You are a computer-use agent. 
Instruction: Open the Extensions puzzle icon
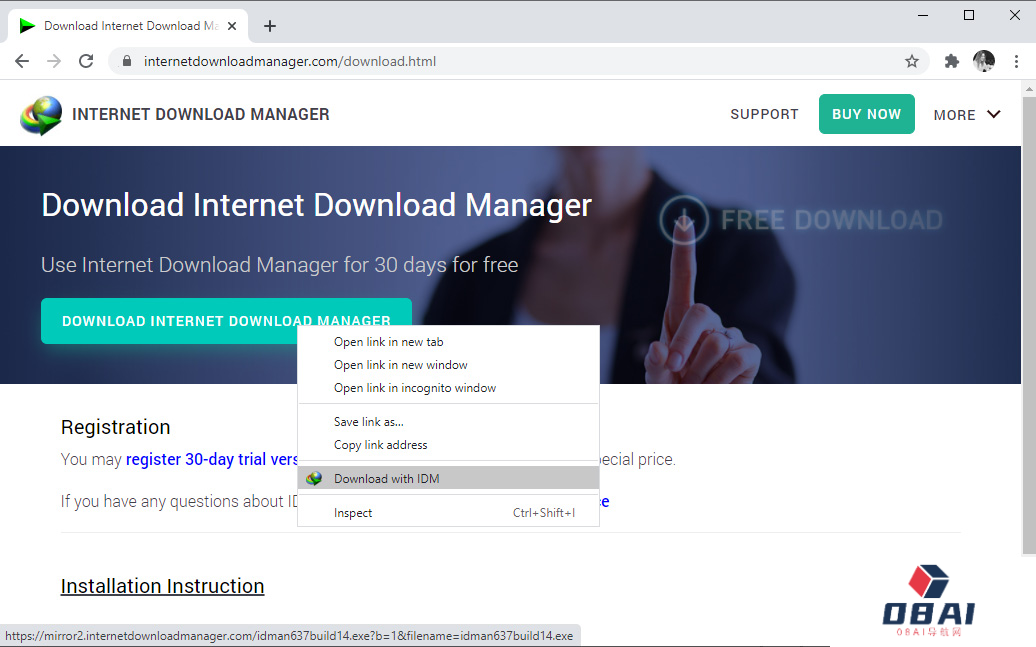click(x=951, y=61)
